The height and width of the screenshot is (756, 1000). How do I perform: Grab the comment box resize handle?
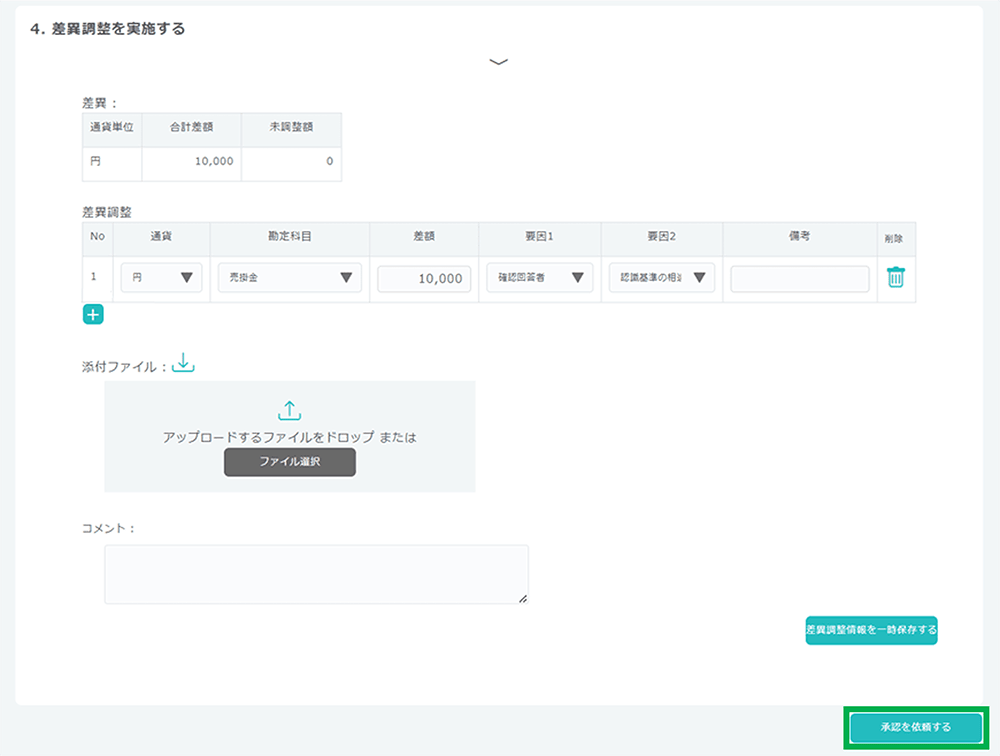pos(523,599)
